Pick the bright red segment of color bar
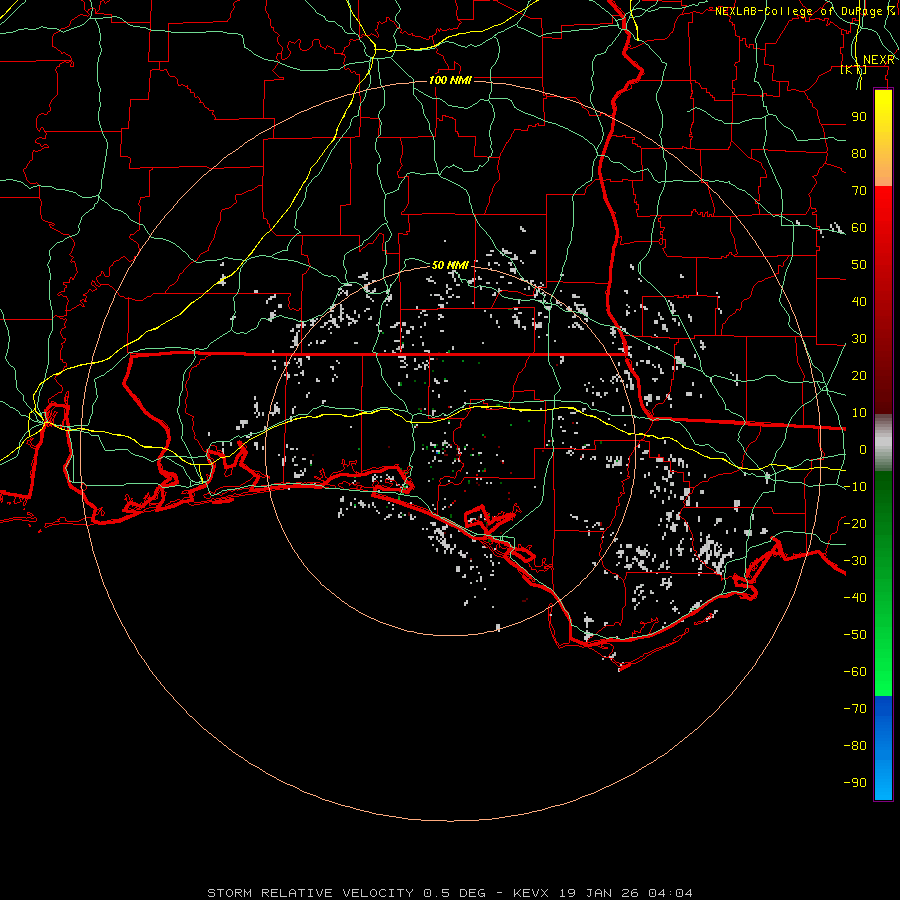Screen dimensions: 900x900 883,212
